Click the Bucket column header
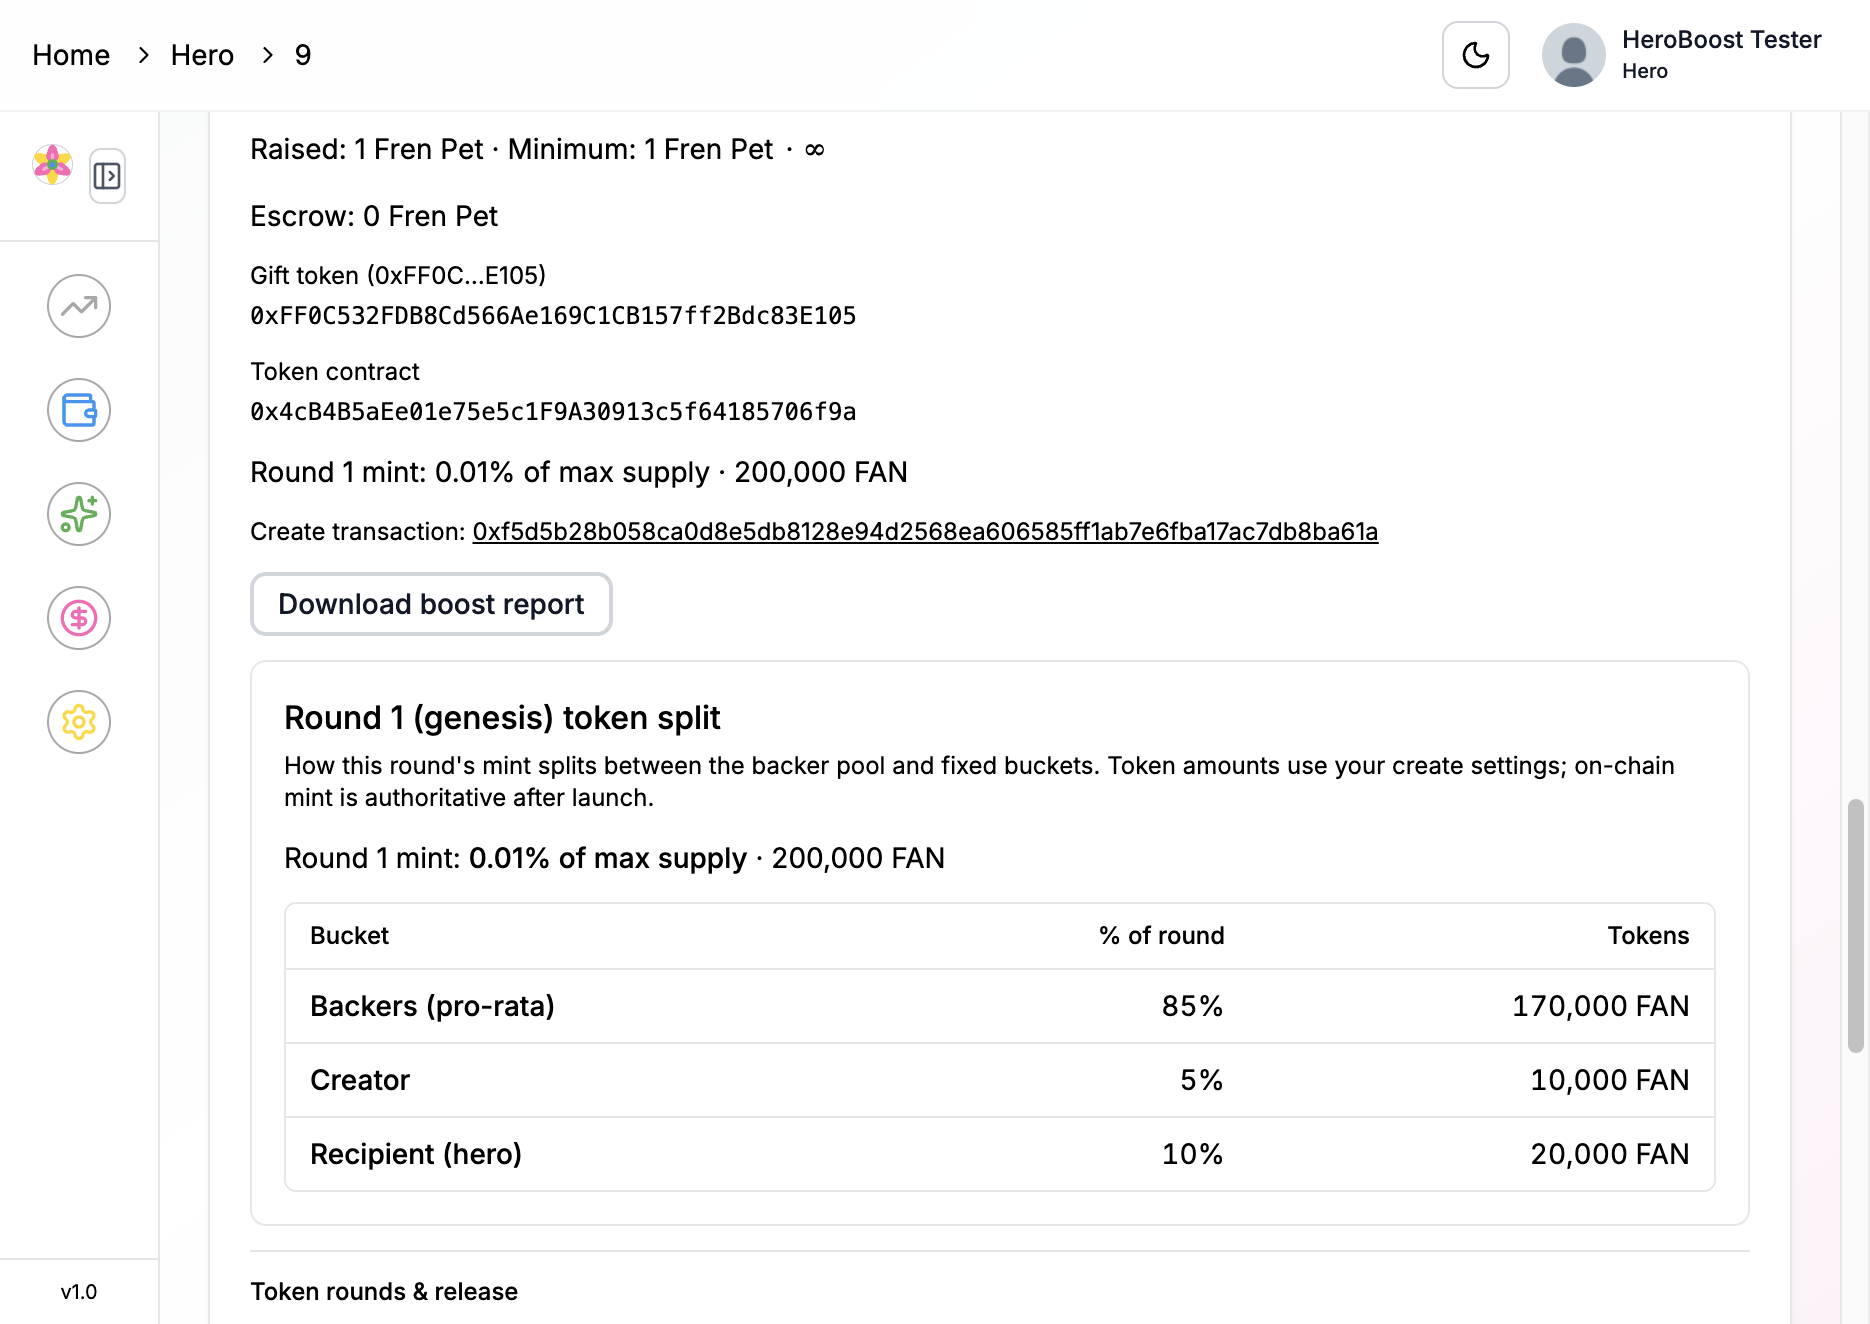The image size is (1870, 1324). [x=349, y=936]
